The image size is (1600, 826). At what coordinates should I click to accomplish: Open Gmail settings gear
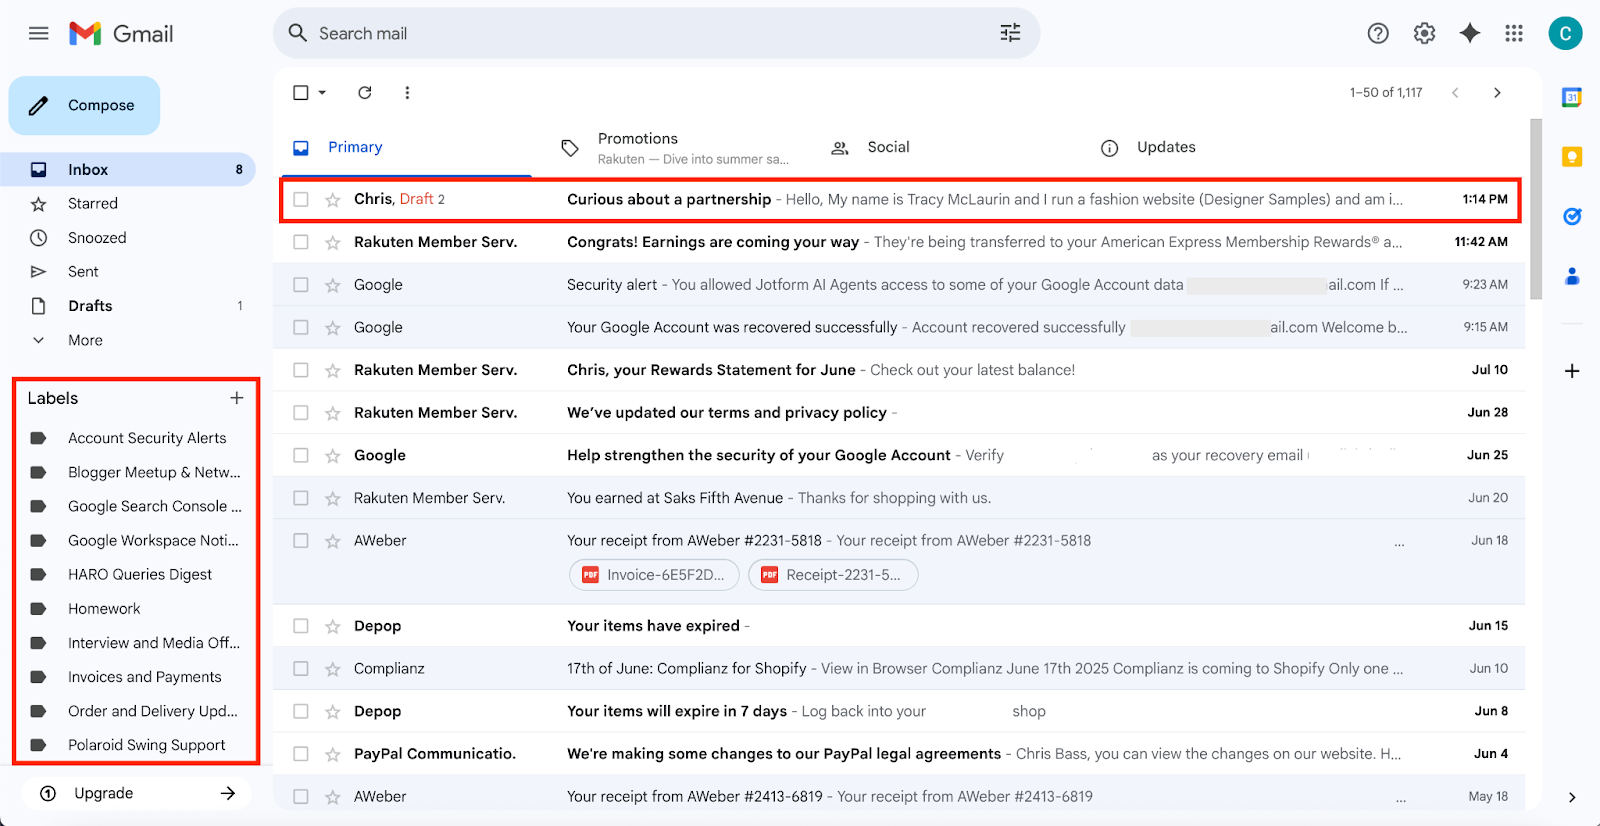click(x=1424, y=33)
